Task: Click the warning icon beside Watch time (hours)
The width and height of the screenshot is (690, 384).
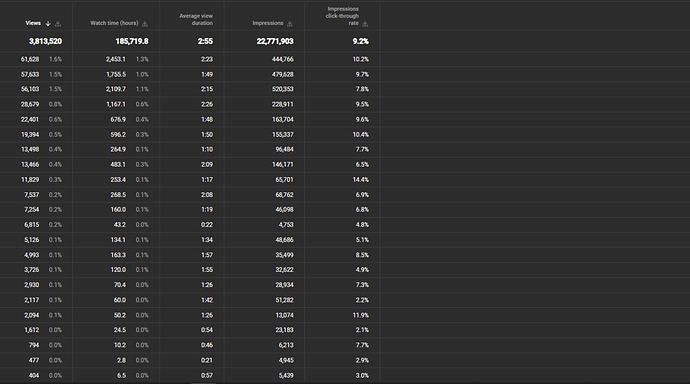Action: pyautogui.click(x=145, y=24)
